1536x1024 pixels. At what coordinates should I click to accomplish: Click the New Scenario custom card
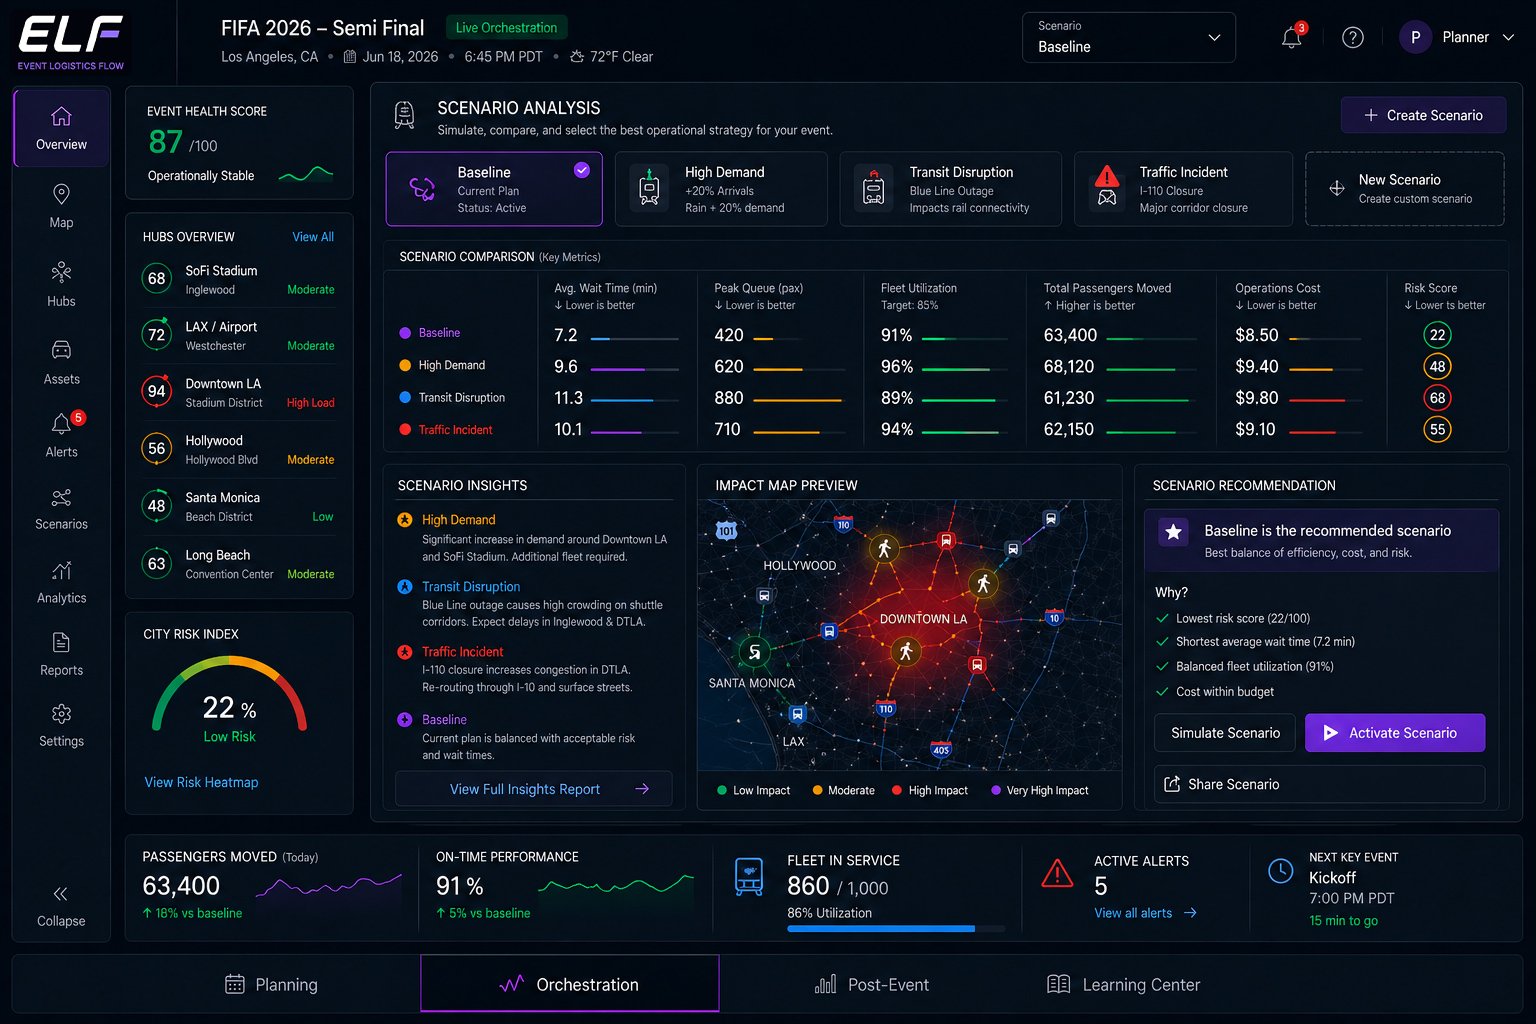point(1405,189)
